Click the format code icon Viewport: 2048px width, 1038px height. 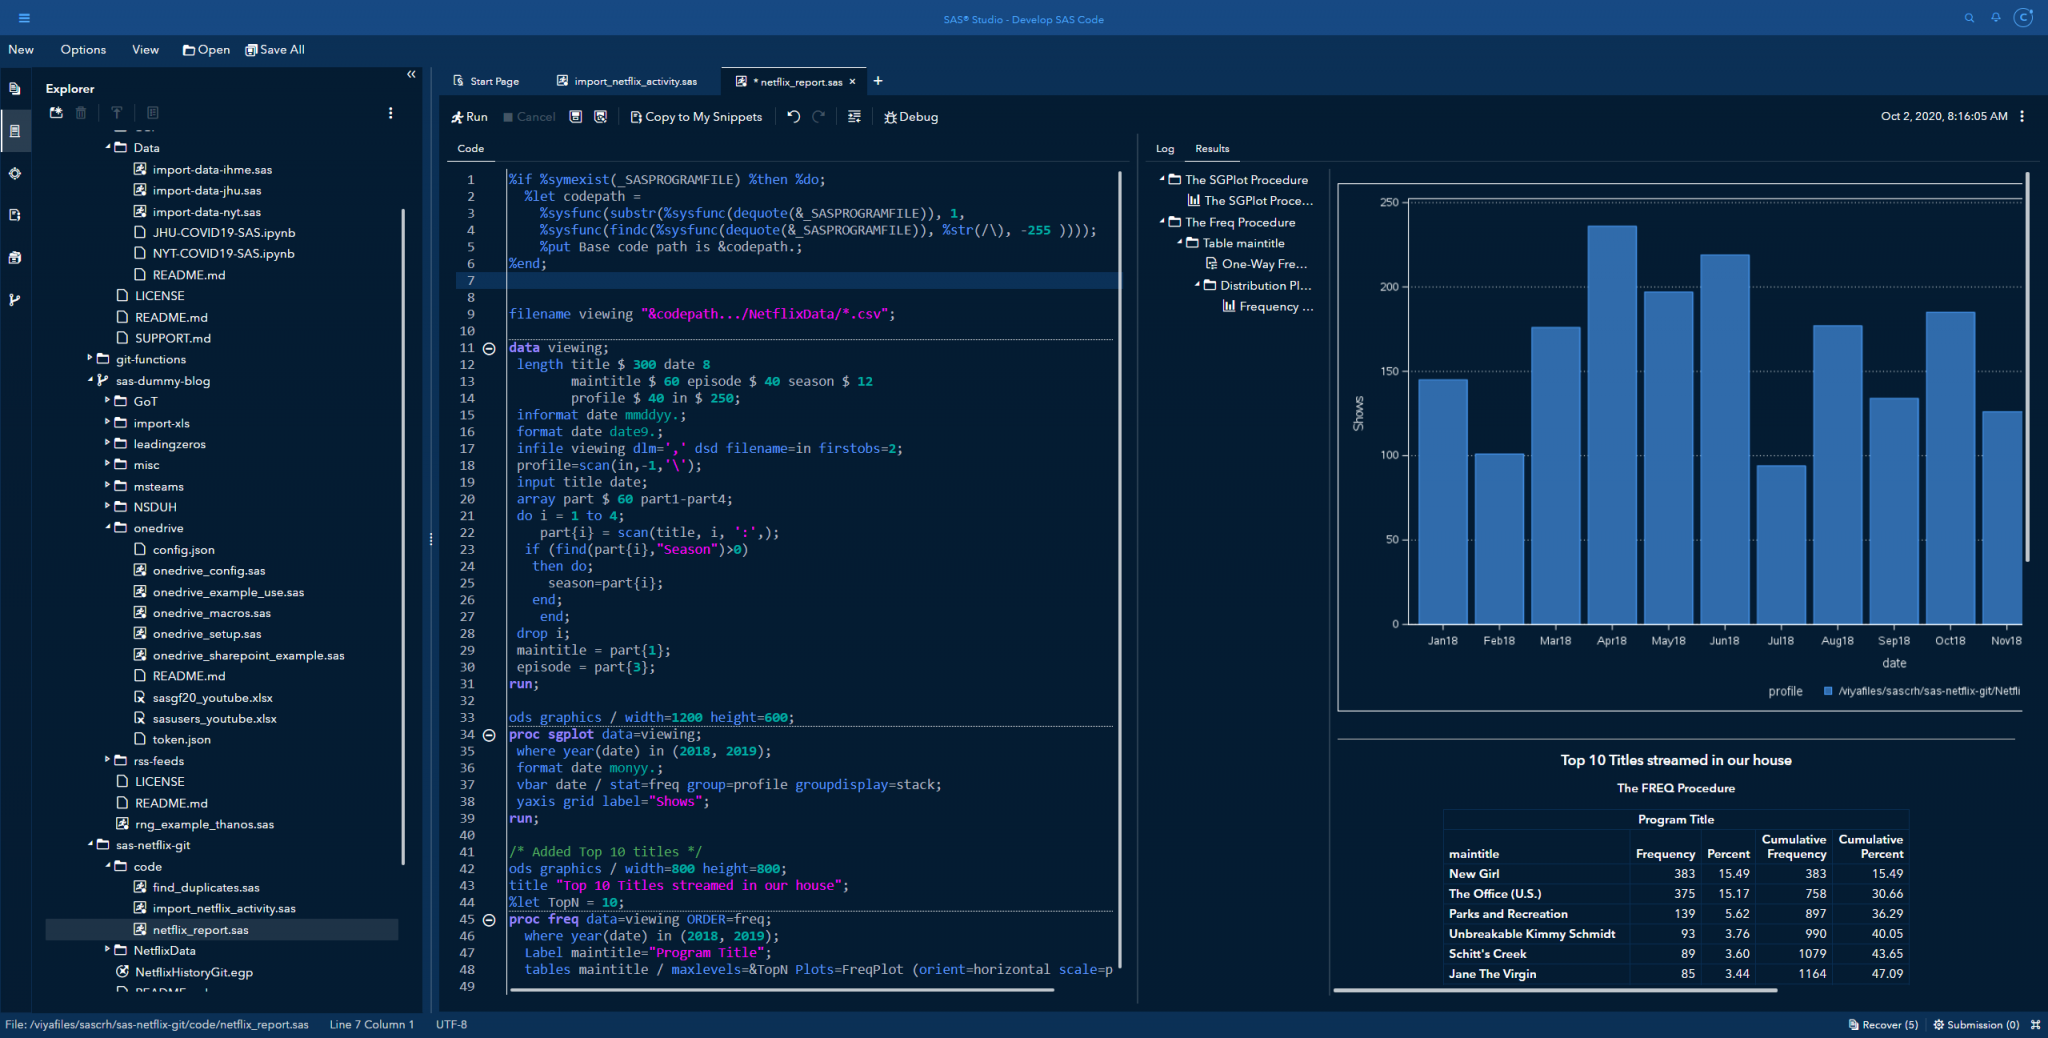(854, 117)
